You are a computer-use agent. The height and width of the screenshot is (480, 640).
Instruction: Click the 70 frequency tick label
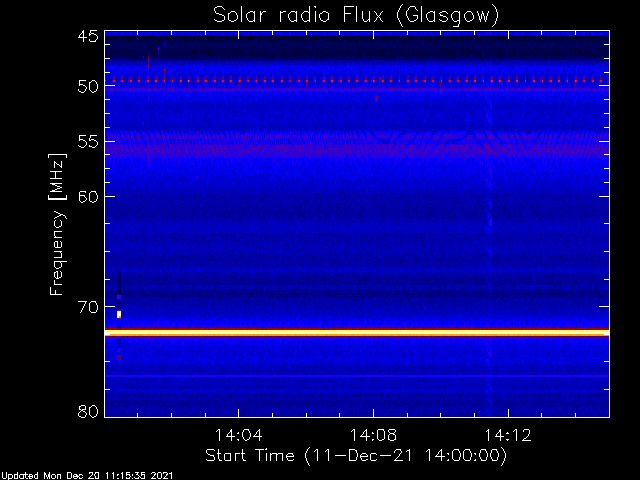[88, 307]
